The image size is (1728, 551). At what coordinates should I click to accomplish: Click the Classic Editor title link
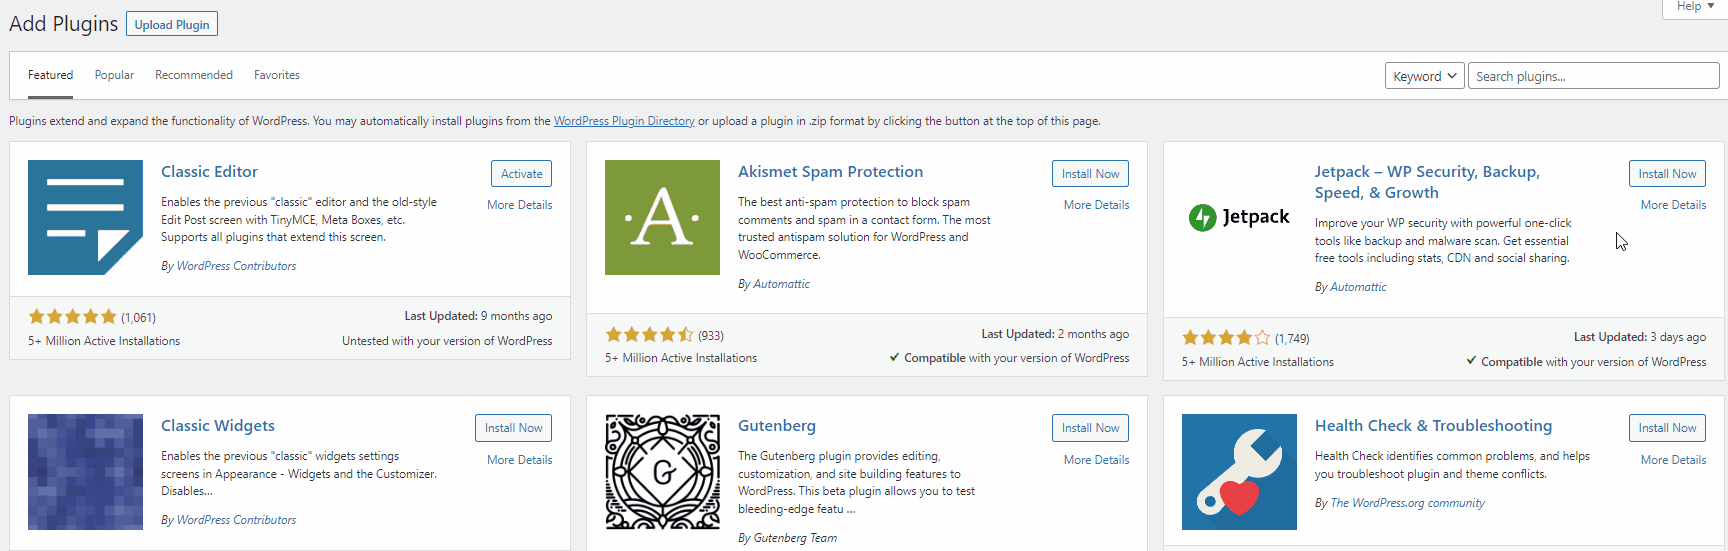(209, 172)
